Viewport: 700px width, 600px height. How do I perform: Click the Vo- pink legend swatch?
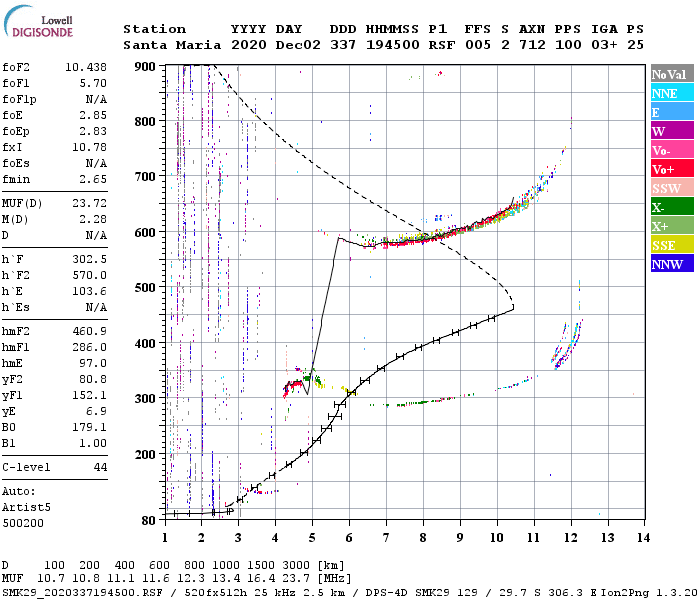click(x=672, y=150)
